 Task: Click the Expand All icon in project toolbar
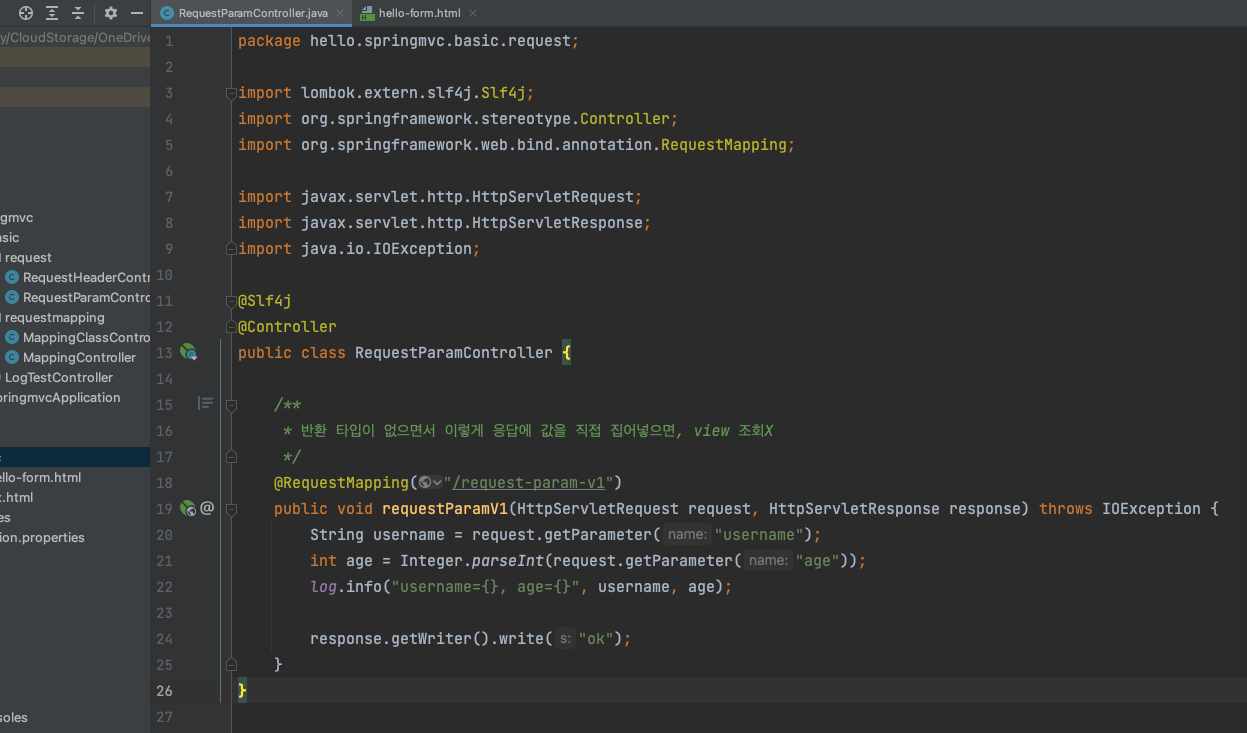[x=52, y=13]
